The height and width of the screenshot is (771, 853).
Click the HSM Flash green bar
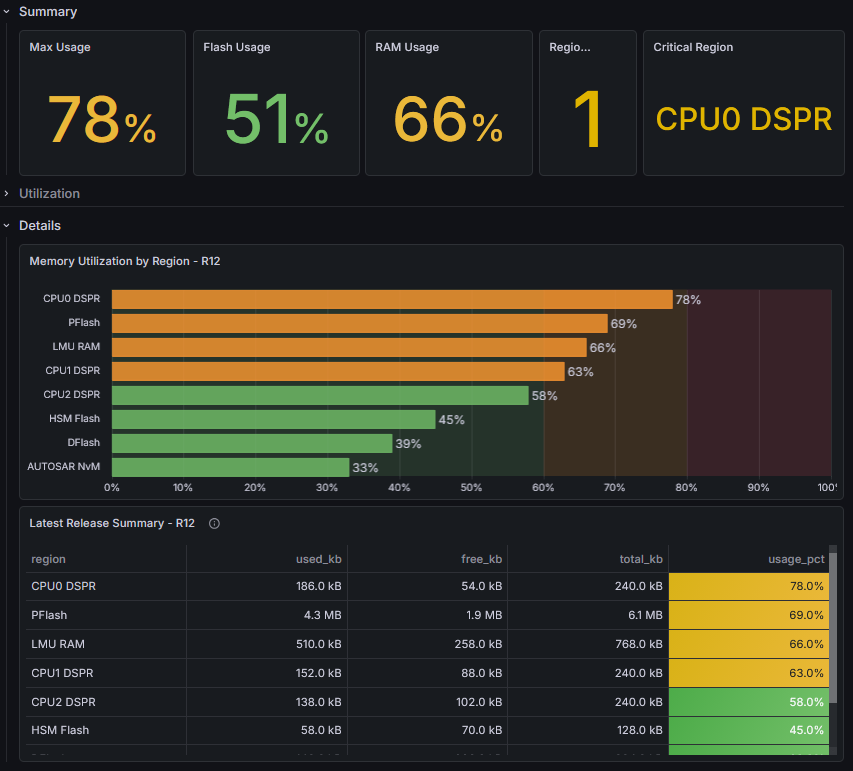274,420
